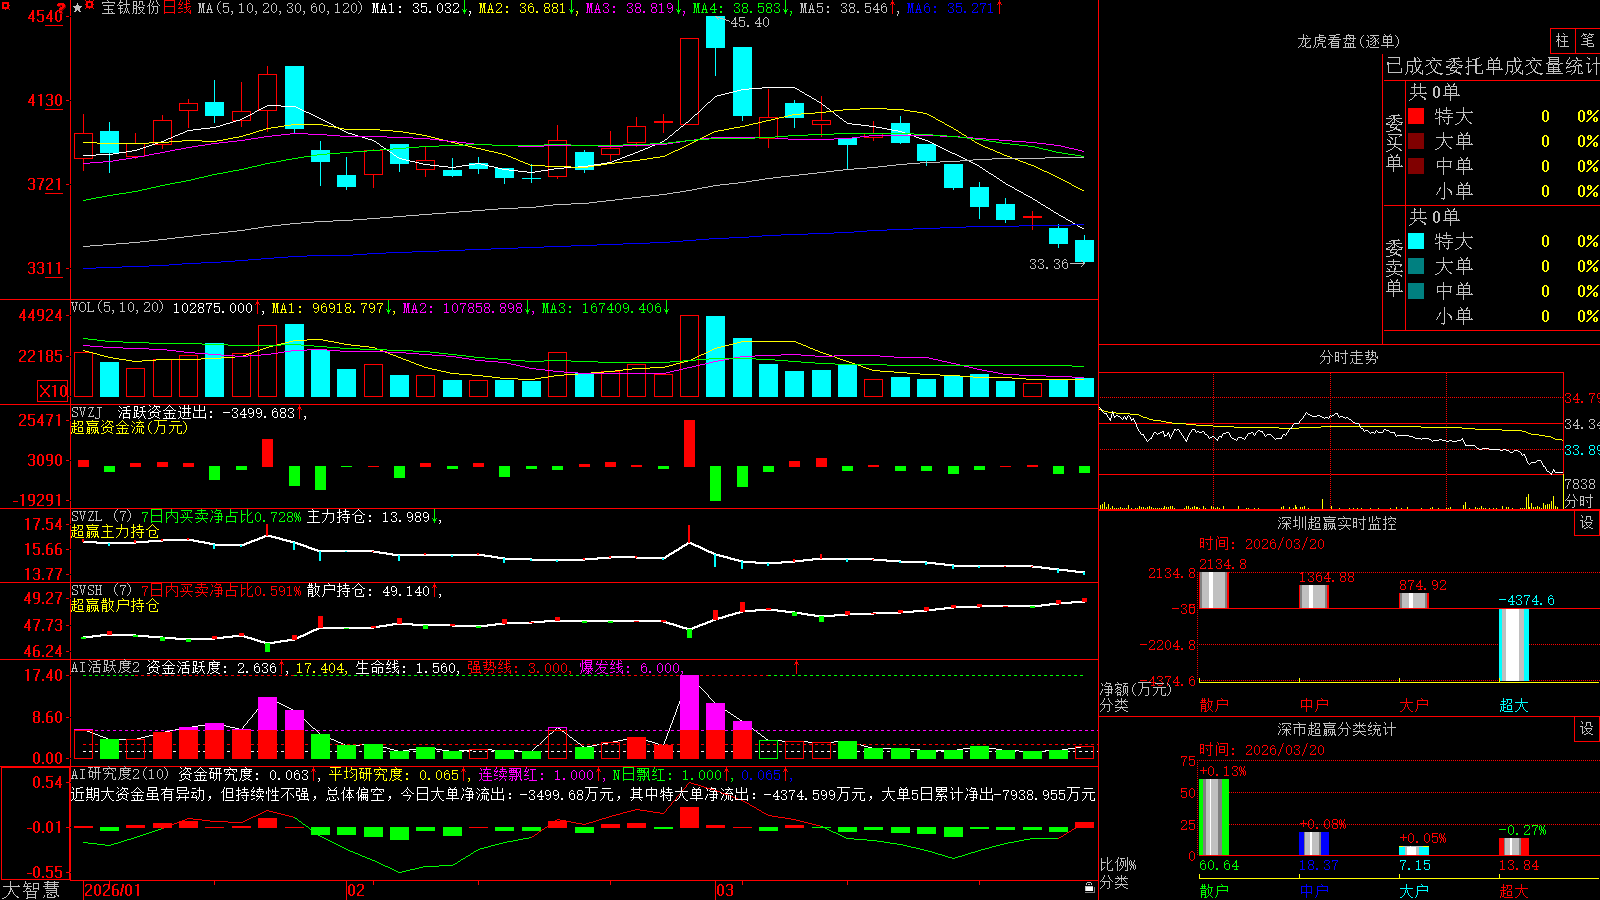Select the 2026/01 timeline label
Image resolution: width=1600 pixels, height=900 pixels.
coord(113,890)
